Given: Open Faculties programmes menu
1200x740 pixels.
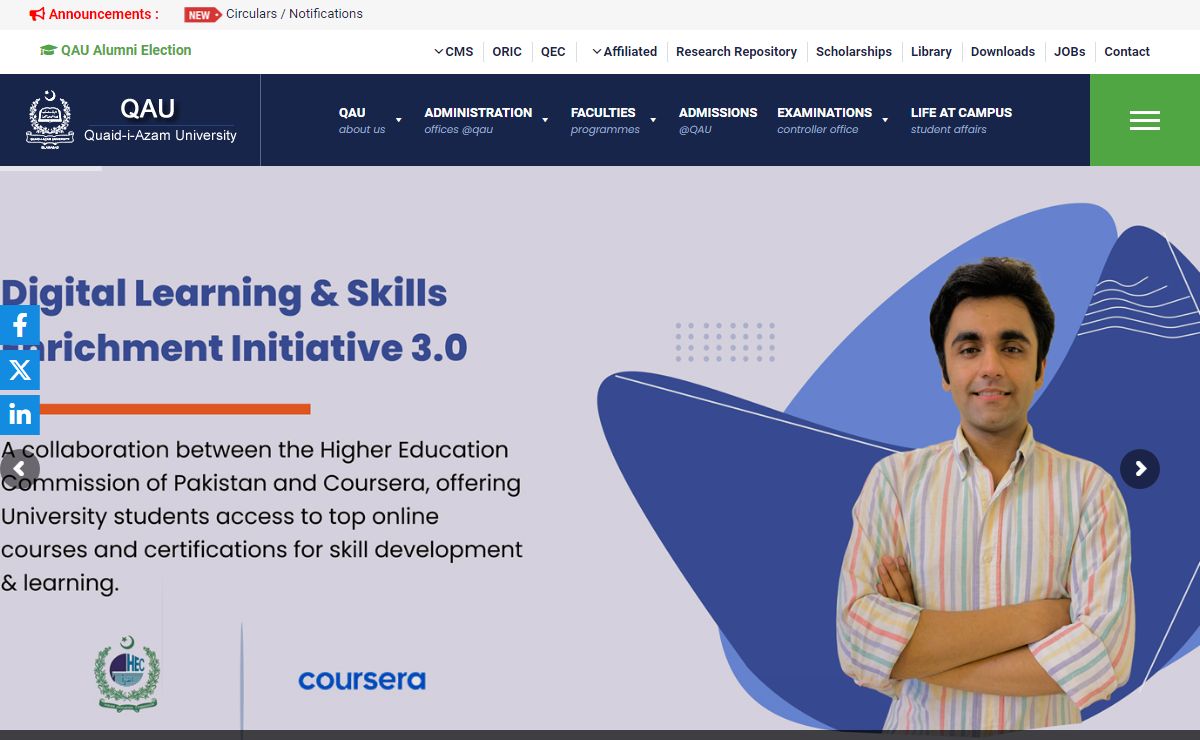Looking at the screenshot, I should point(605,120).
